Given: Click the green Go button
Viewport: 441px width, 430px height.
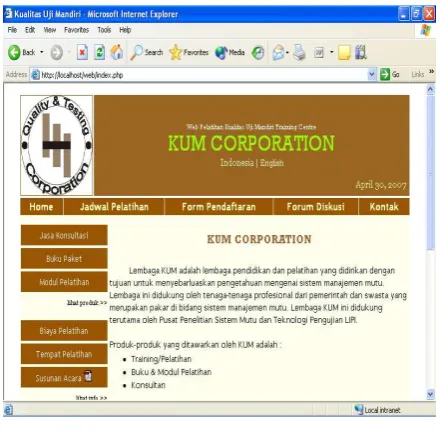Looking at the screenshot, I should [390, 74].
